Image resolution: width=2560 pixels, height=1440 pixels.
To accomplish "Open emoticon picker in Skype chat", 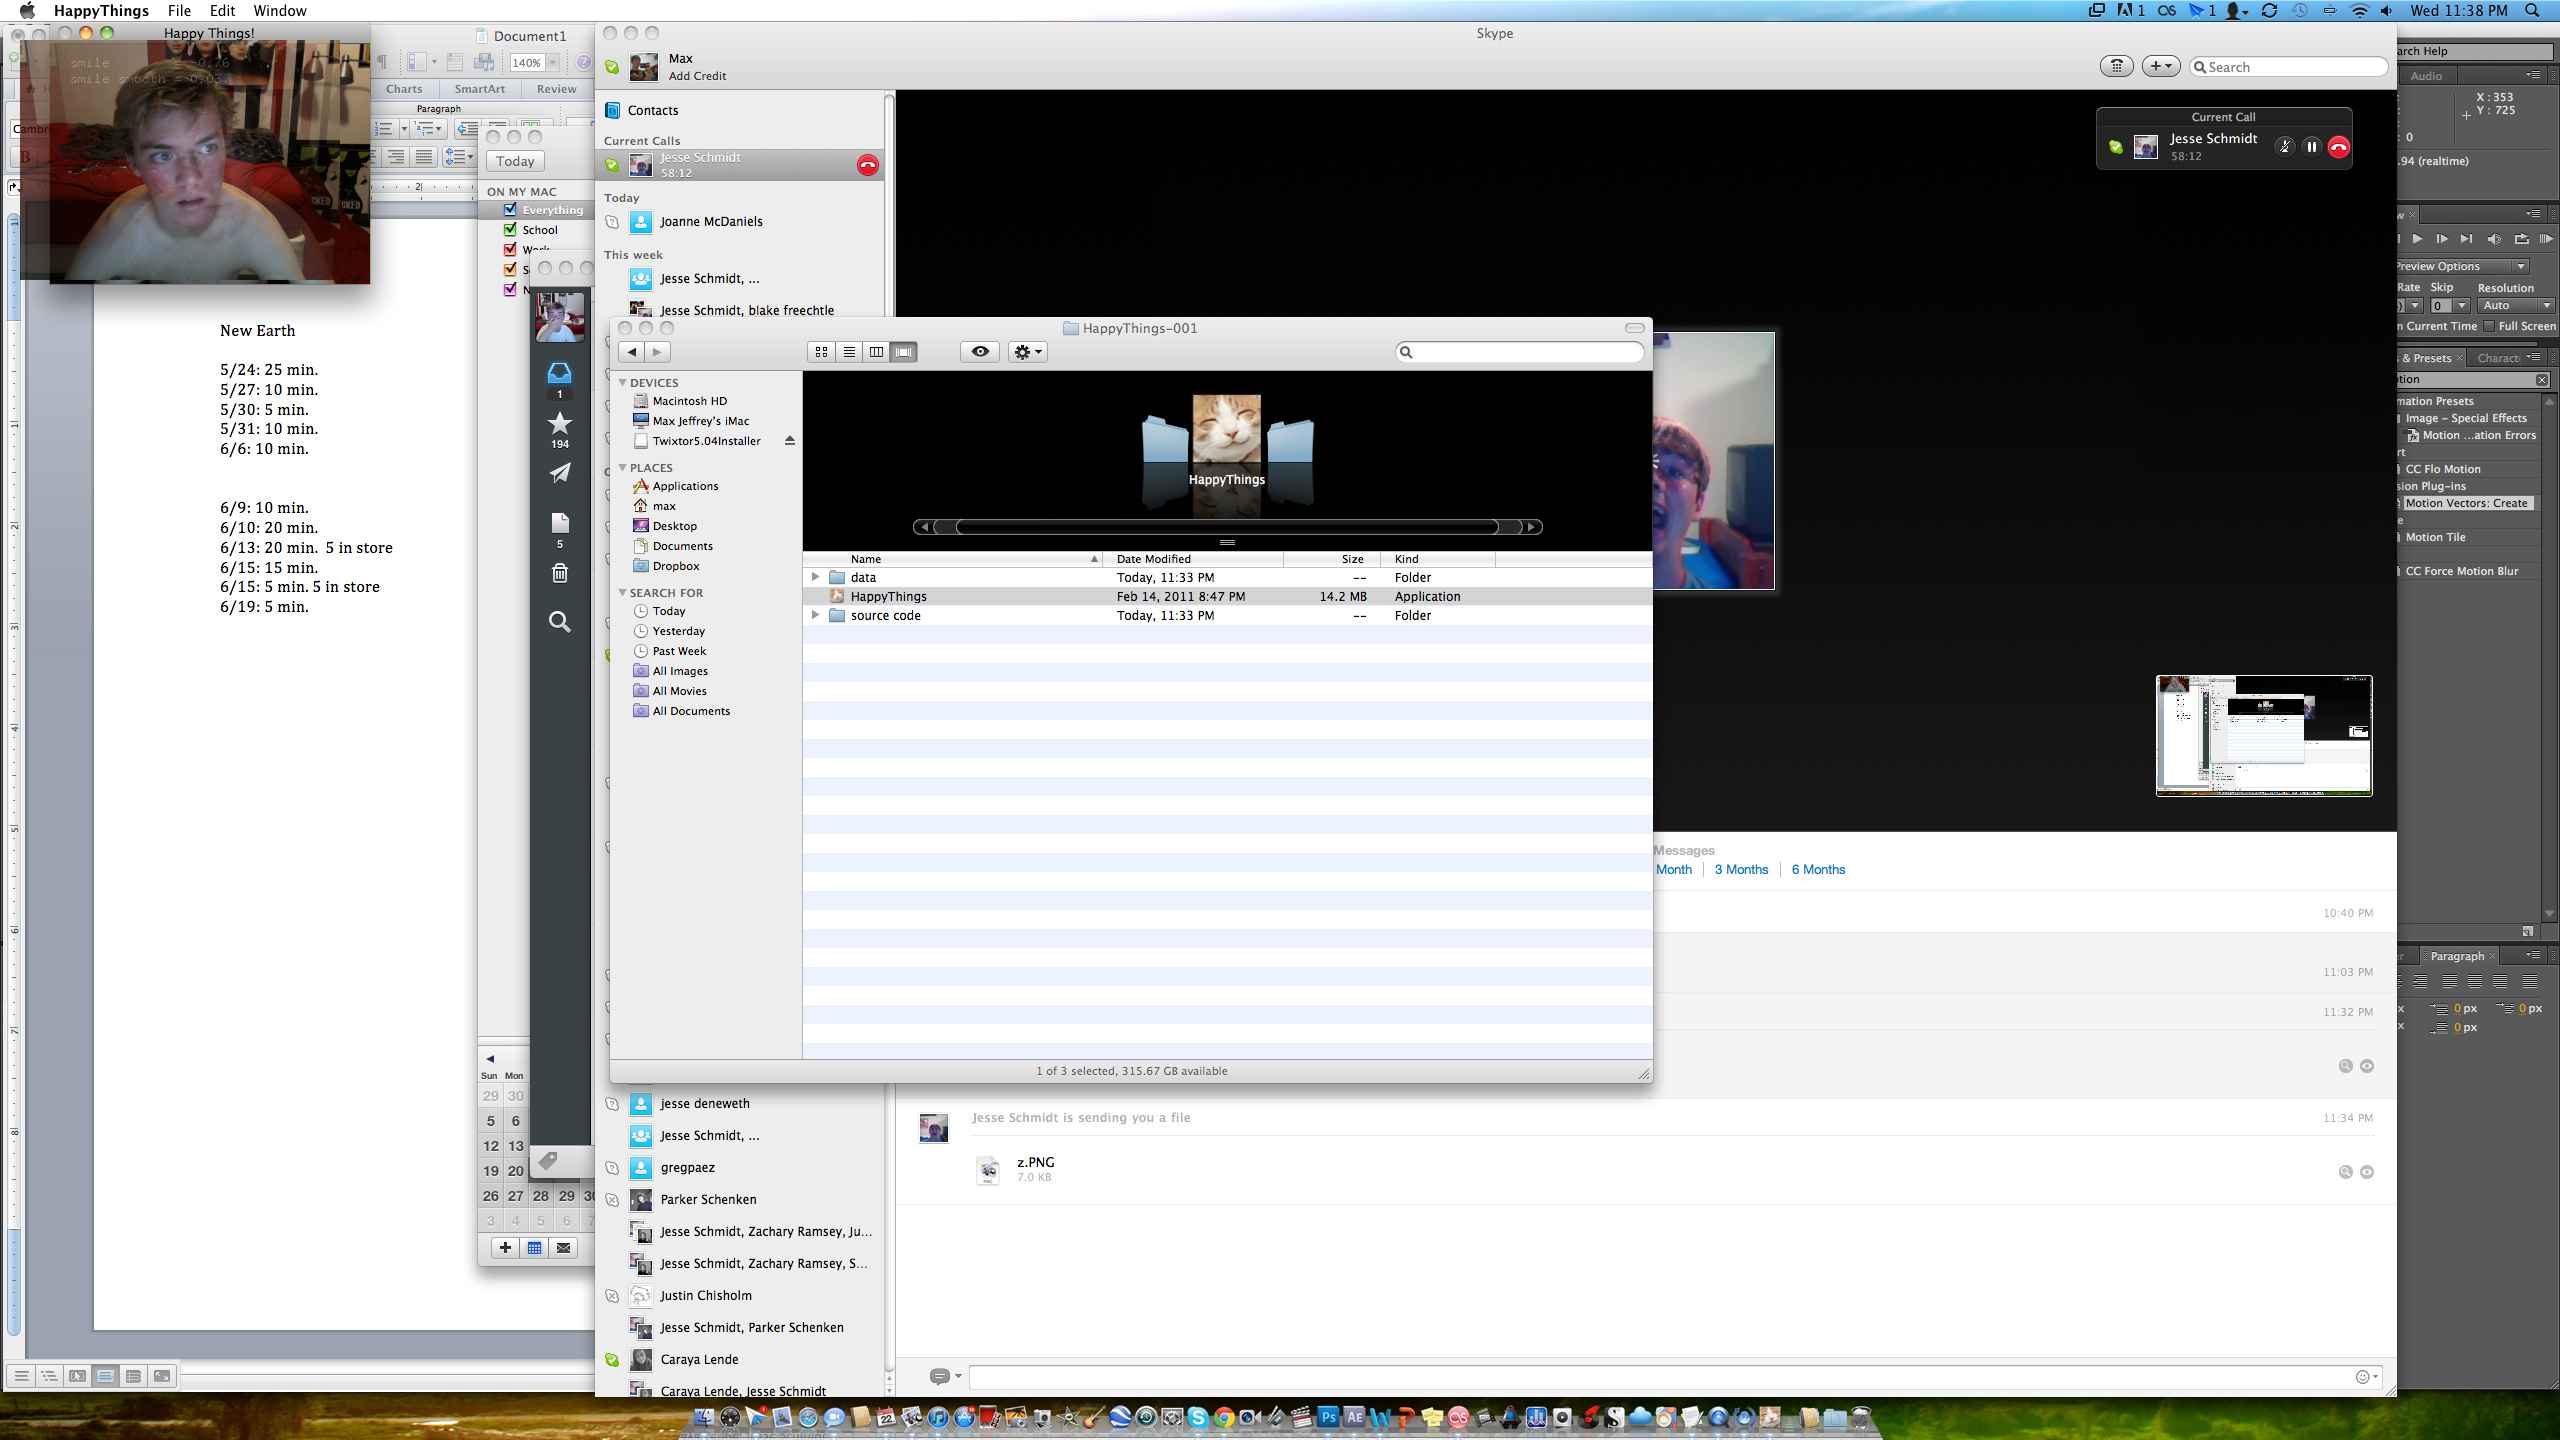I will point(2366,1377).
